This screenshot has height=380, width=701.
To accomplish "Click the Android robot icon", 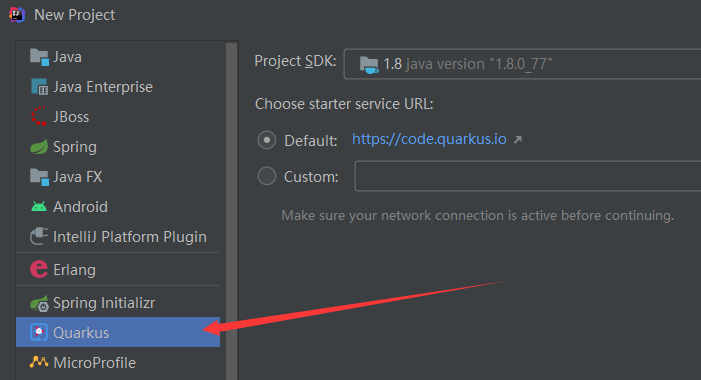I will click(39, 207).
